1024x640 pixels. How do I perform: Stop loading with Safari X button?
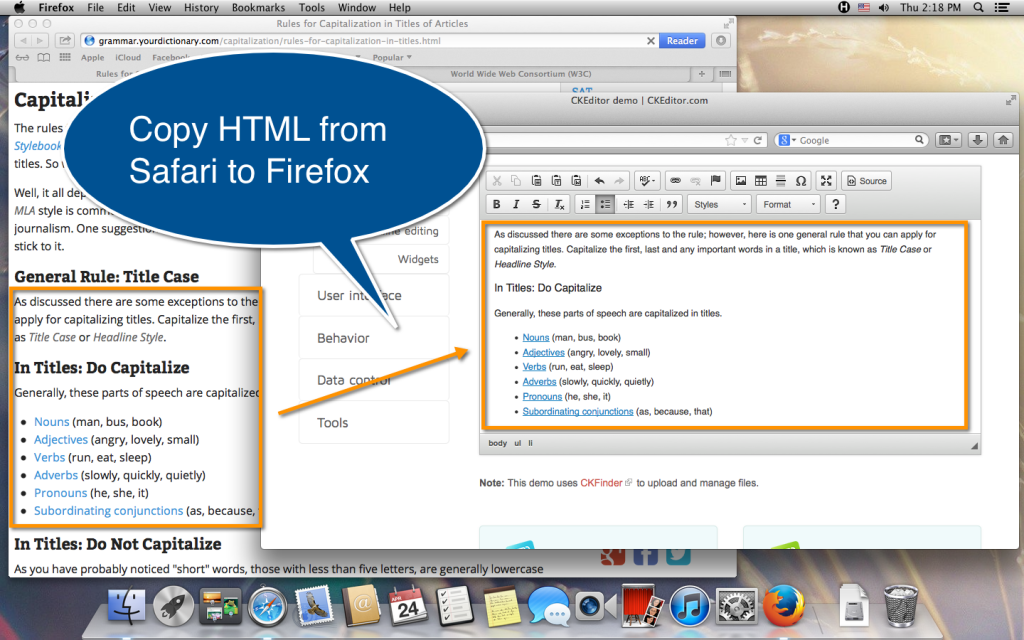tap(650, 40)
